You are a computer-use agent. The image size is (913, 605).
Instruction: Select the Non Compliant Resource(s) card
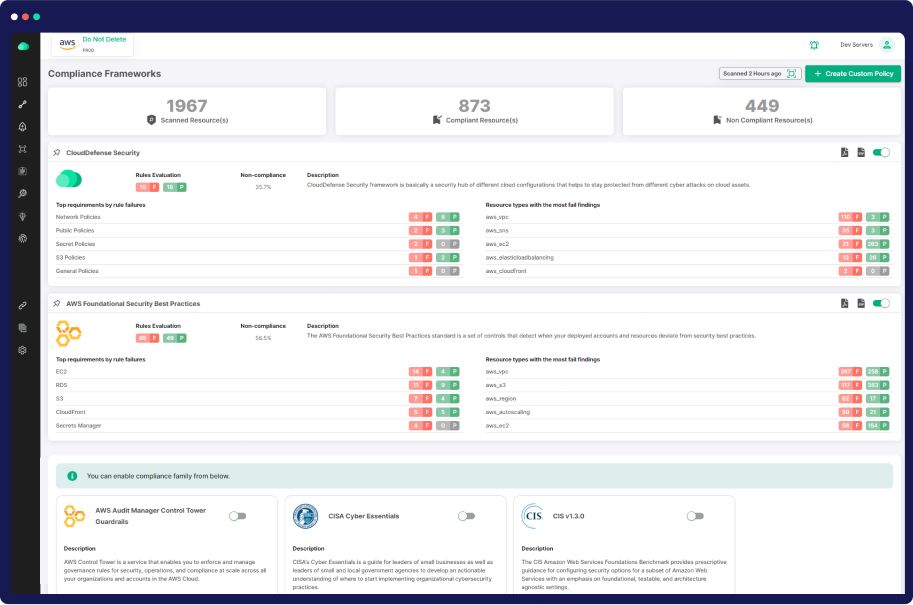coord(761,111)
